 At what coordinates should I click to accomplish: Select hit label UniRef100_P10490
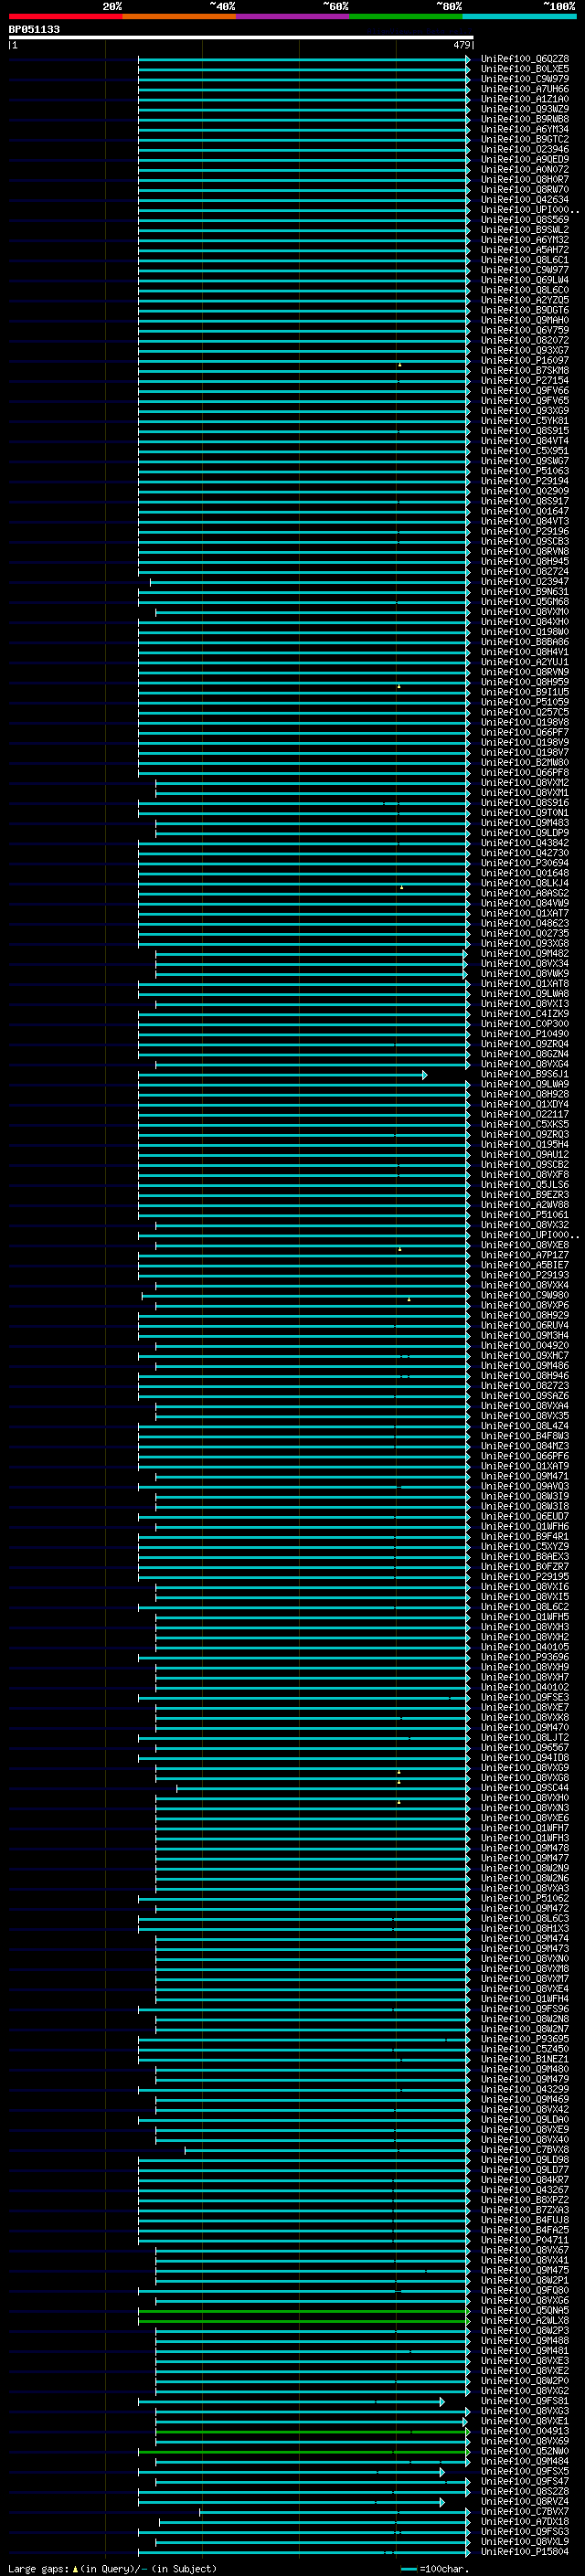[525, 1034]
